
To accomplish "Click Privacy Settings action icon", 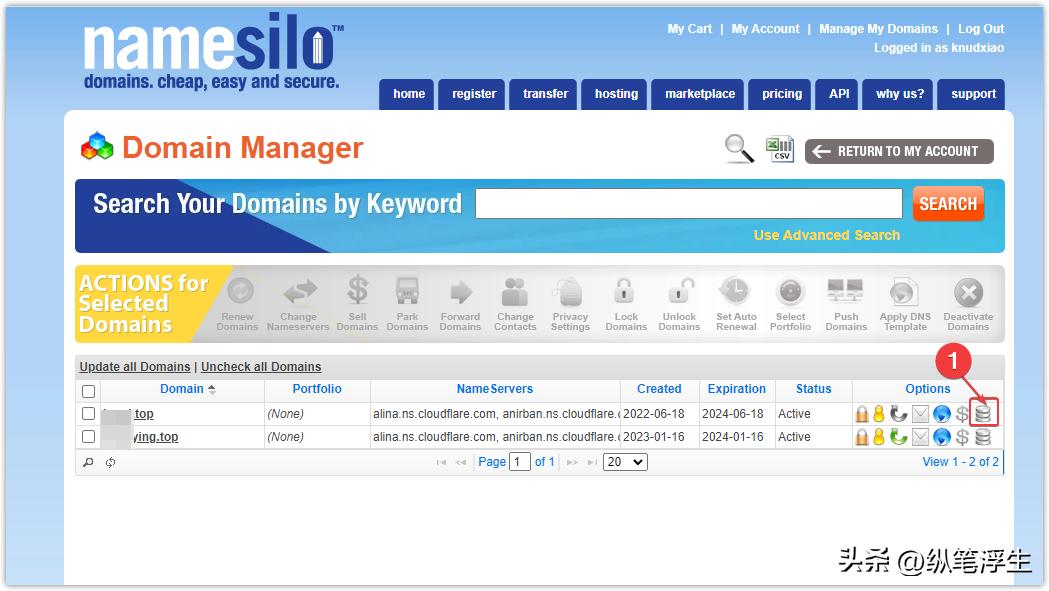I will [x=570, y=292].
